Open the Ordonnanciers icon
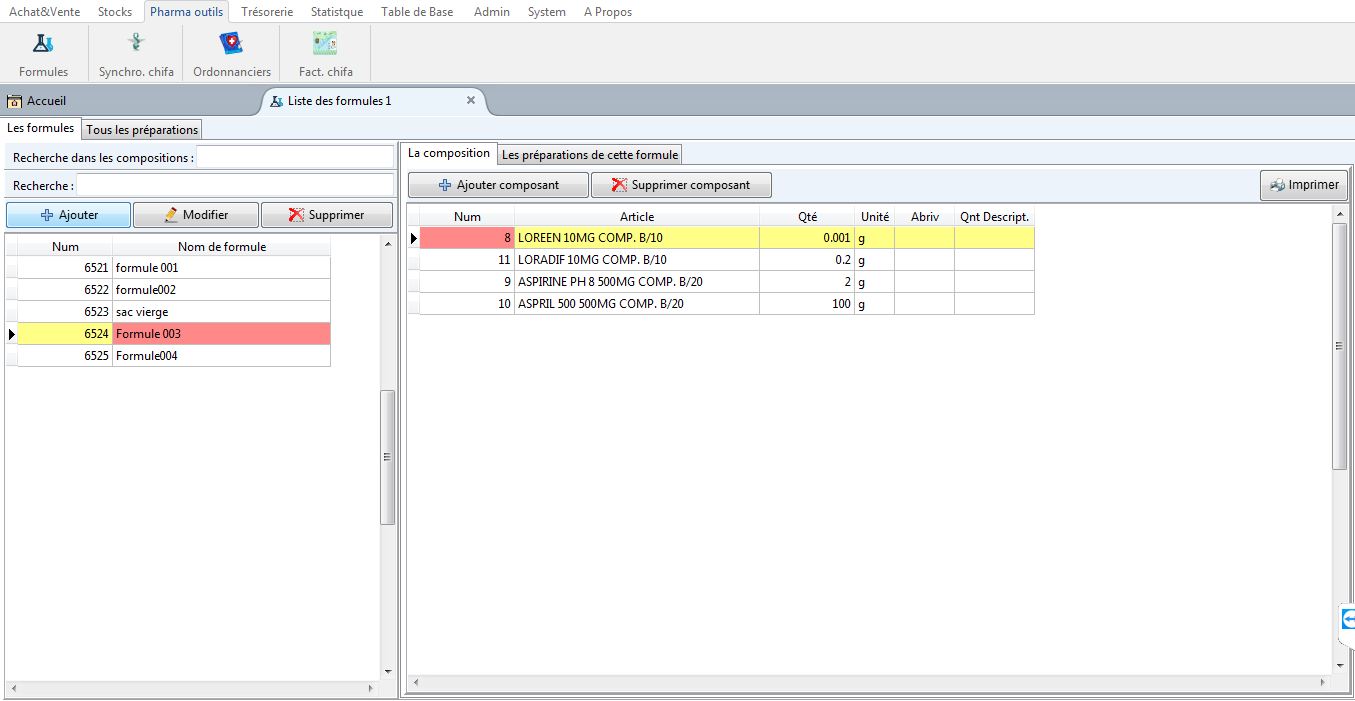Screen dimensions: 1355x701 click(x=232, y=45)
